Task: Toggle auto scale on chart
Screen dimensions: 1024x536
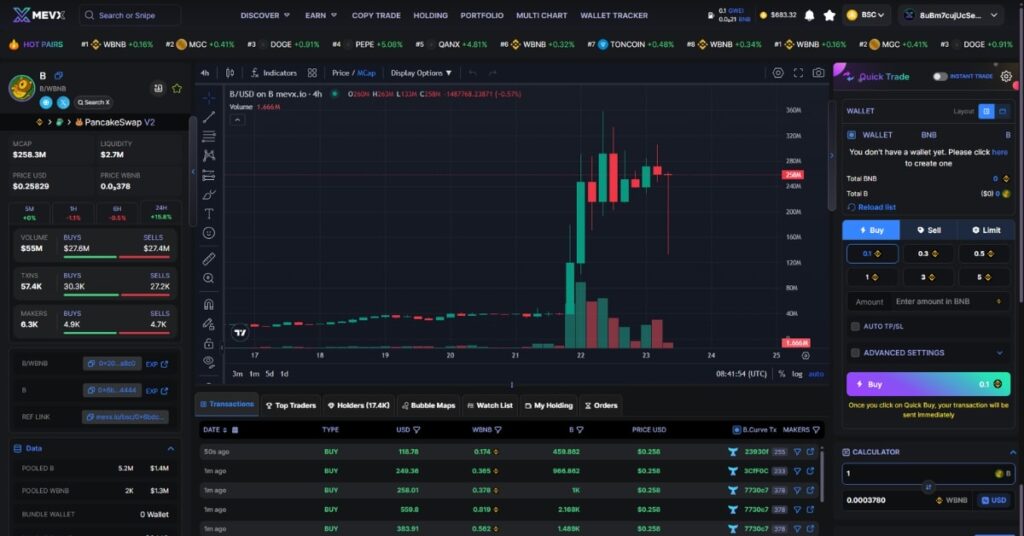Action: pos(816,374)
